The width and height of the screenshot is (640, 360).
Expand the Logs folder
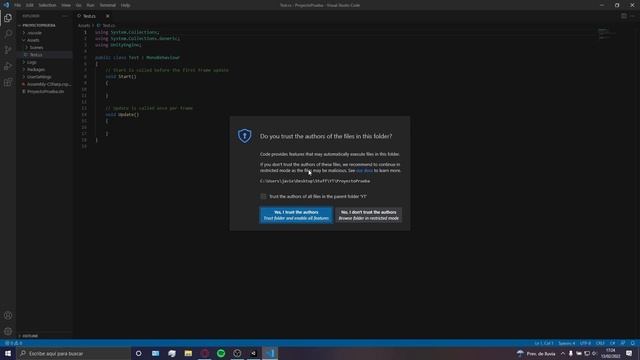tap(32, 62)
